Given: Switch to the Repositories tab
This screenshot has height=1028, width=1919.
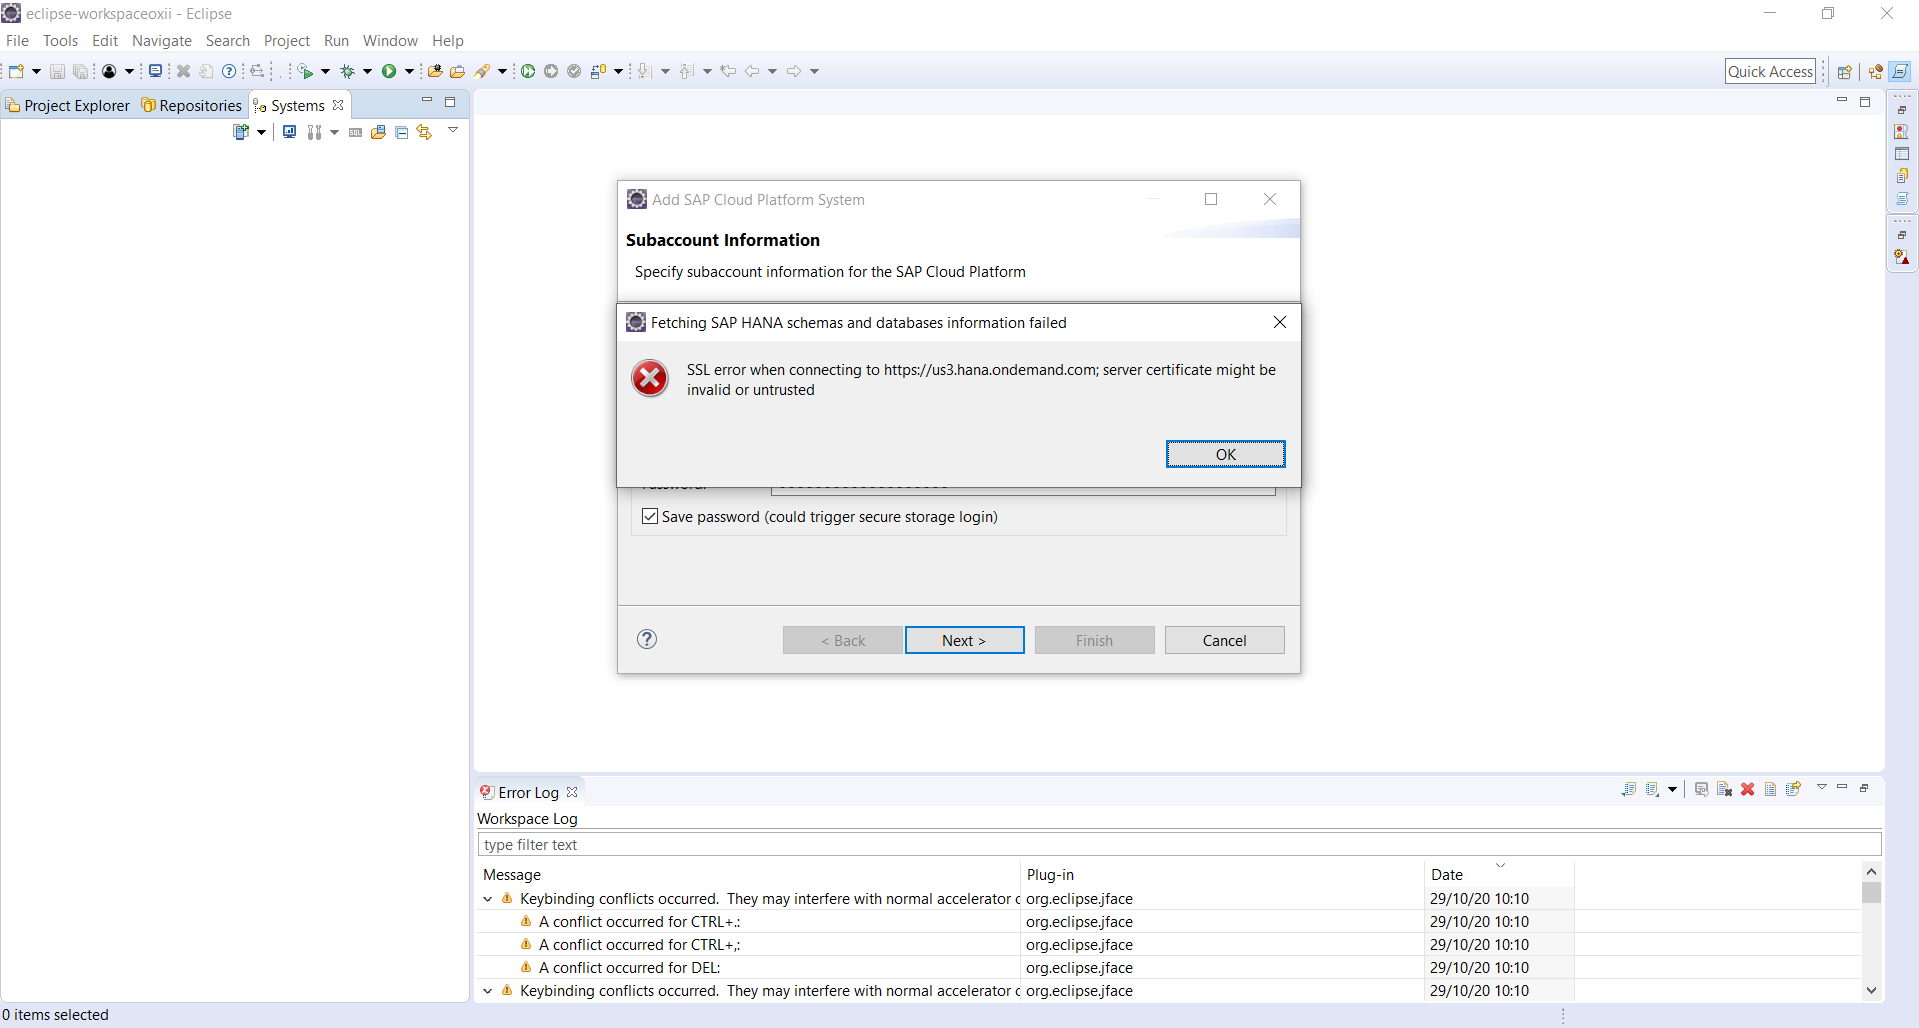Looking at the screenshot, I should click(x=192, y=105).
